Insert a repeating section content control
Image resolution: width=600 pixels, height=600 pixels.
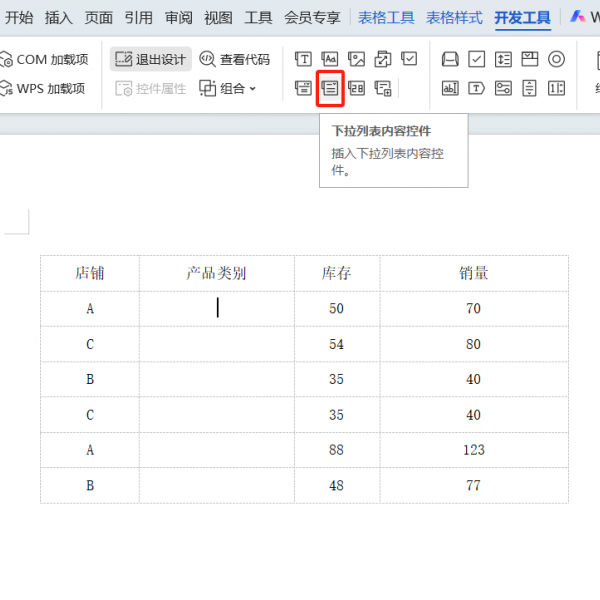(382, 88)
